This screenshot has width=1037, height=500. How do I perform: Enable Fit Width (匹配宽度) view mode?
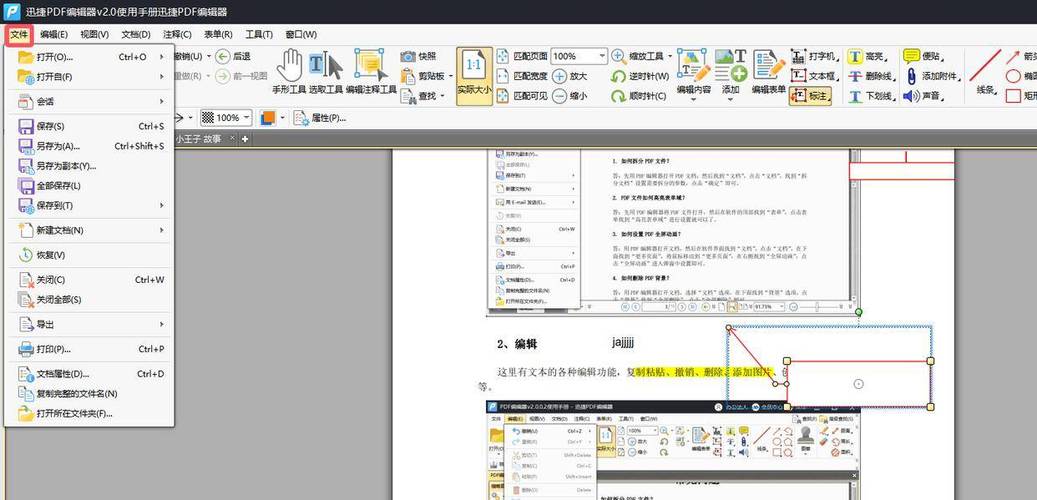click(522, 76)
